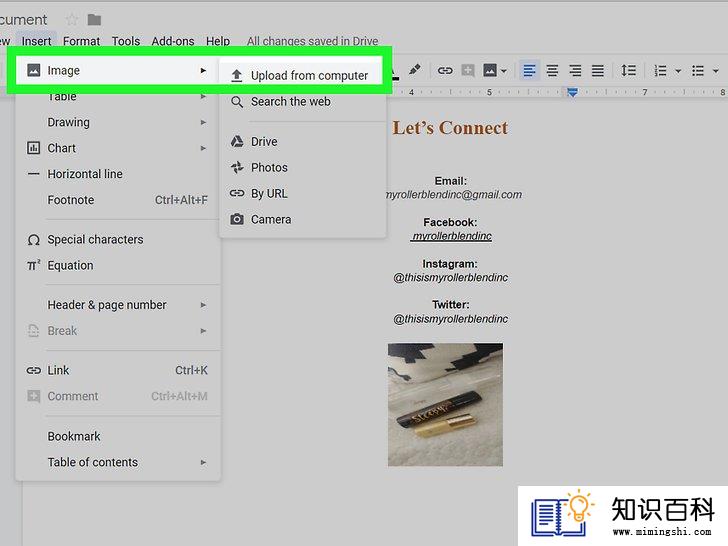Screen dimensions: 728x546
Task: Select the lipstick photo in document
Action: click(445, 404)
